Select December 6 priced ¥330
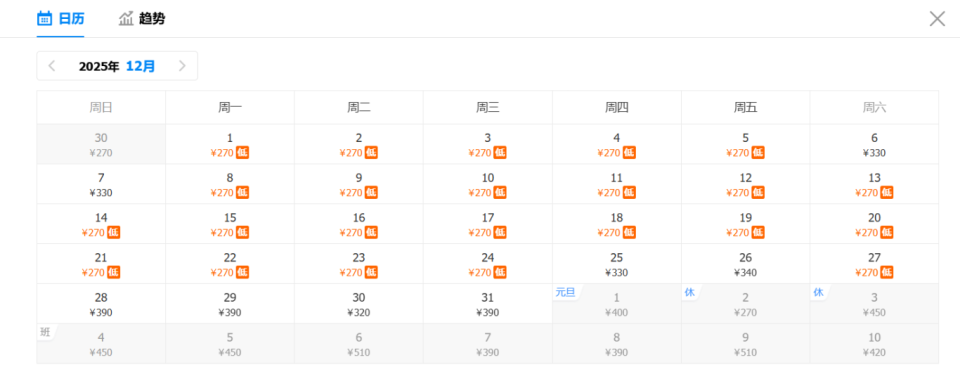This screenshot has width=960, height=386. [874, 145]
